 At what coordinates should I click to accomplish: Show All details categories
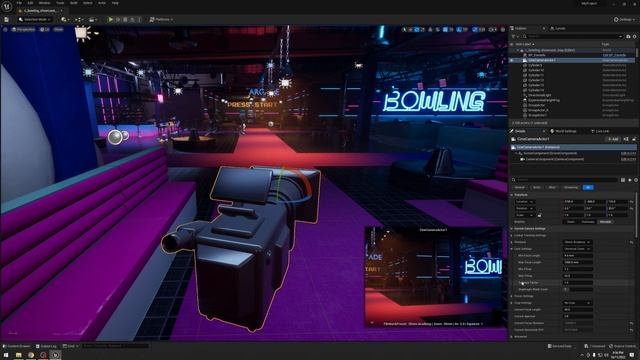tap(588, 187)
